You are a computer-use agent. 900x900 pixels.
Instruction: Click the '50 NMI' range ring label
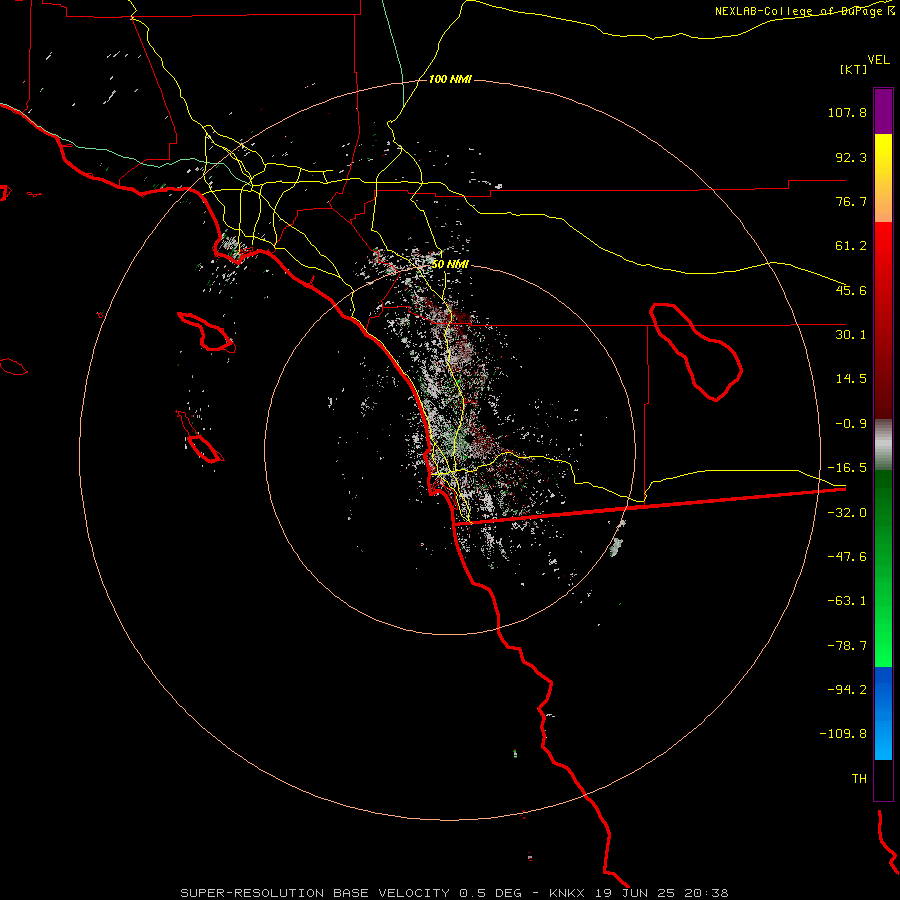(x=450, y=265)
